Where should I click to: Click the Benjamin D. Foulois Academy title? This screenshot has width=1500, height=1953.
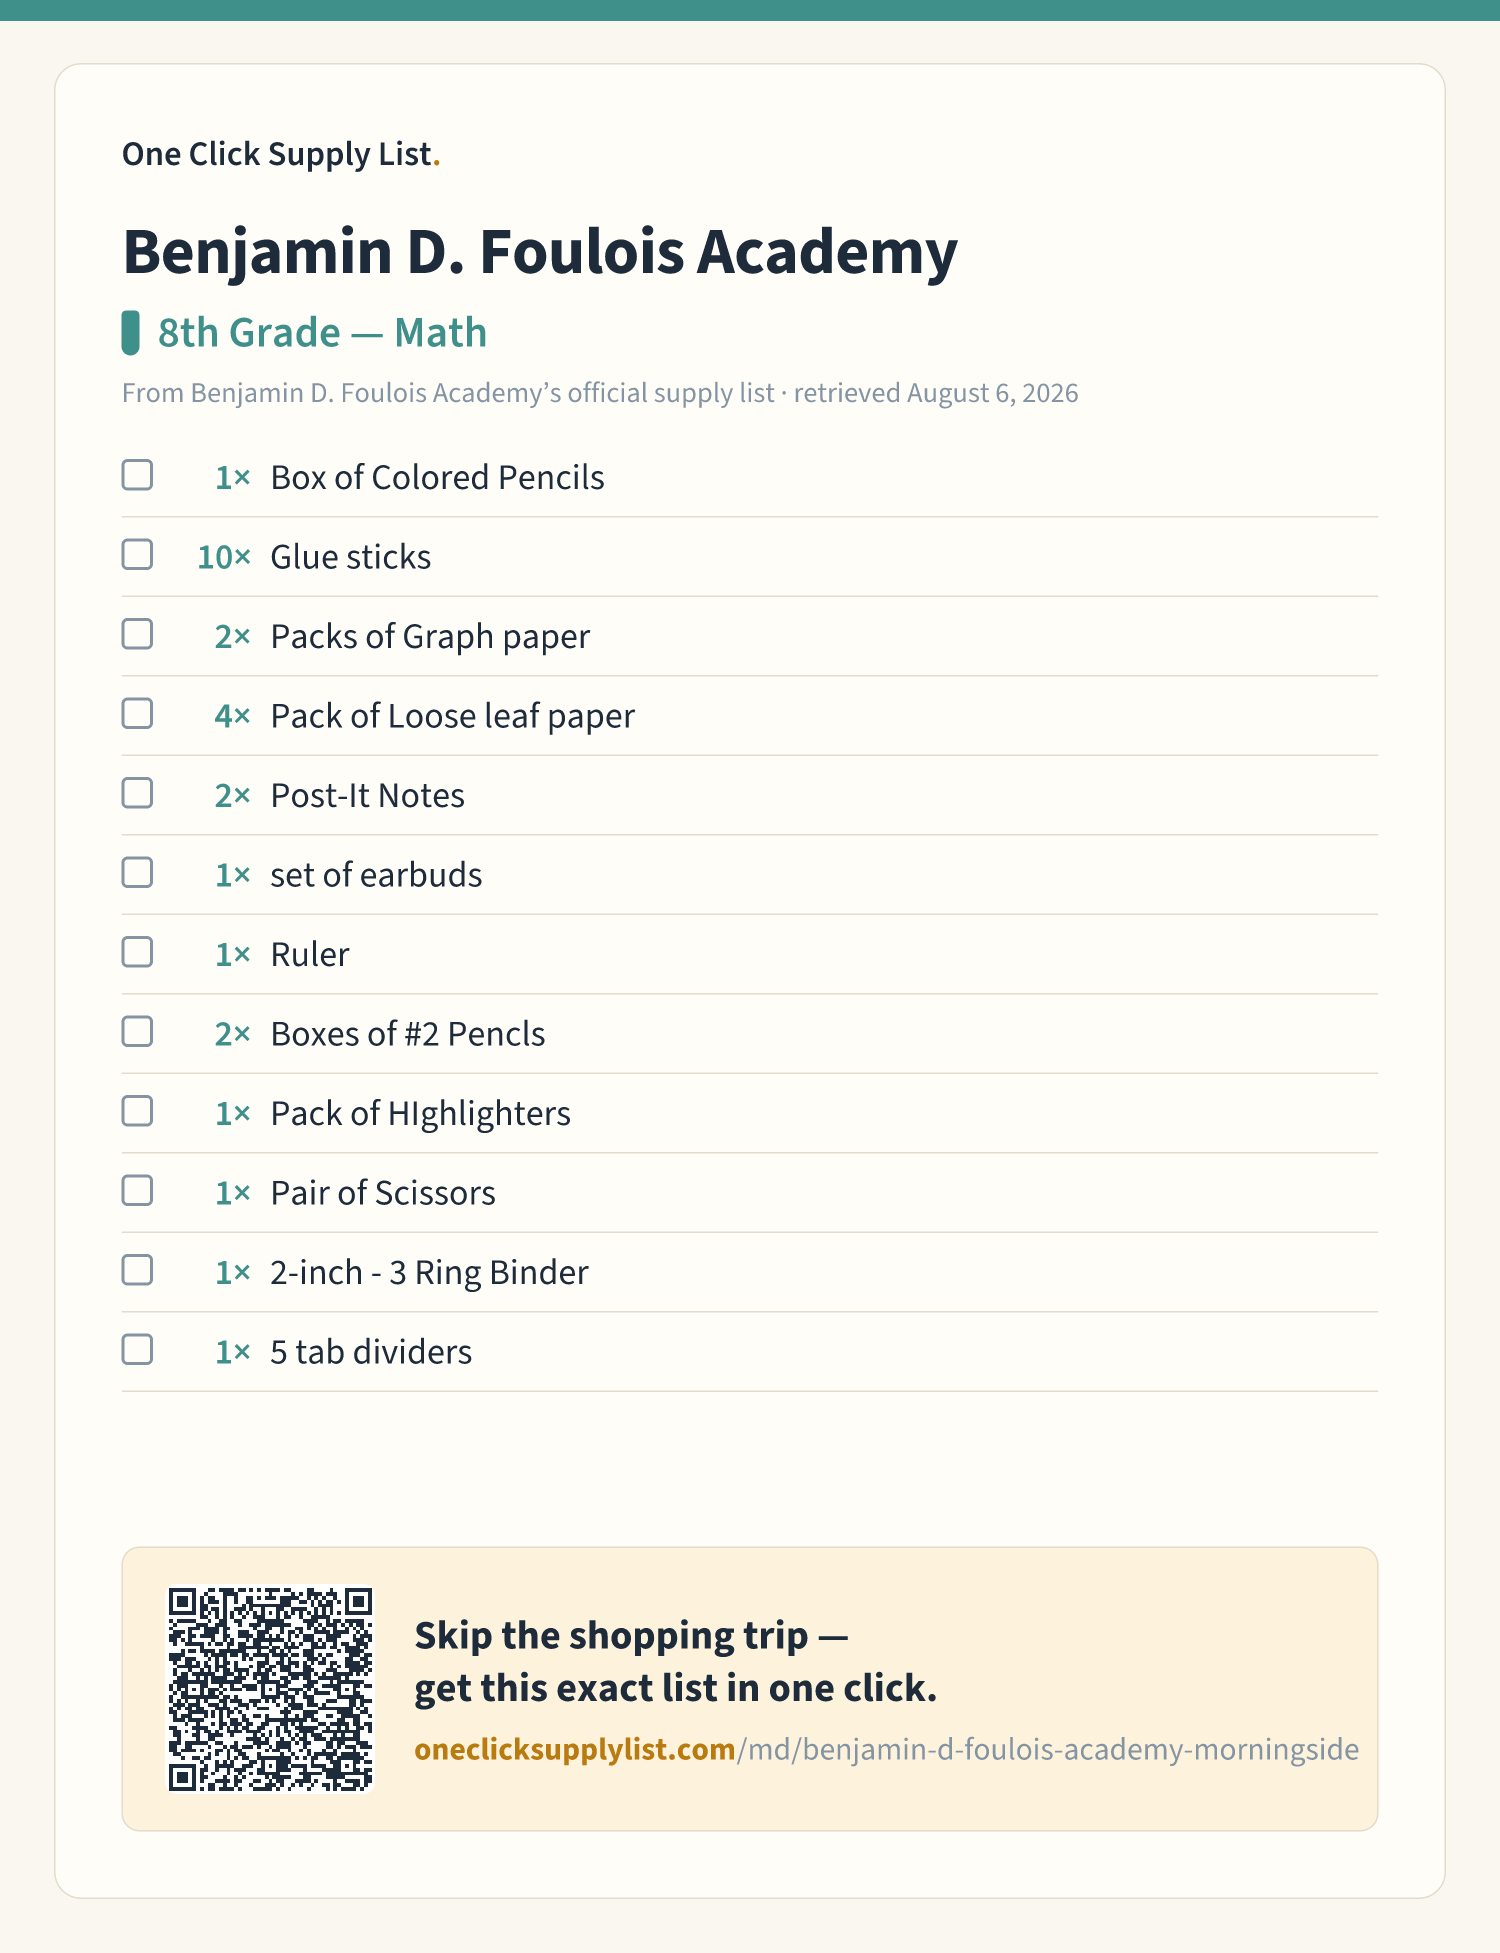[x=540, y=252]
